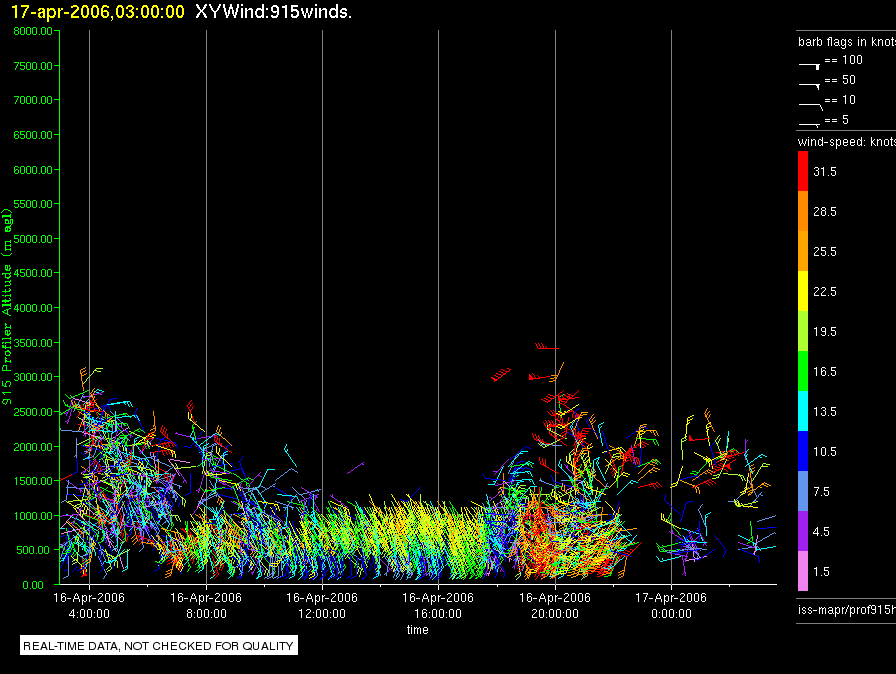The height and width of the screenshot is (674, 896).
Task: Click the 16-Apr-2006 12:00:00 time tick label
Action: (322, 605)
